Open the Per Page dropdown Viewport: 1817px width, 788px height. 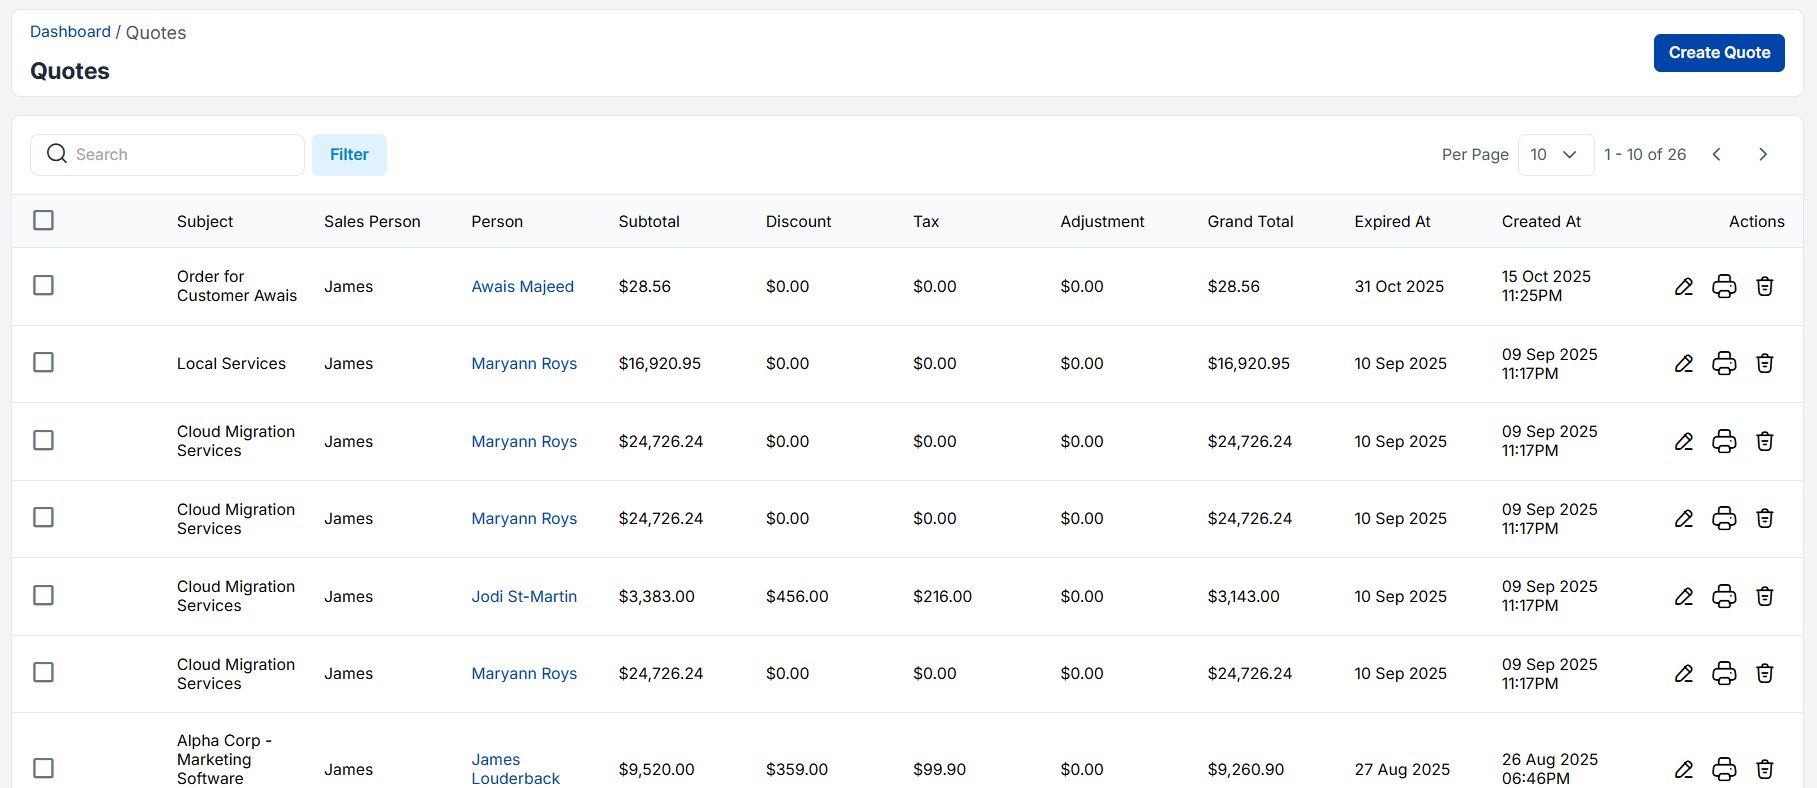[1555, 155]
